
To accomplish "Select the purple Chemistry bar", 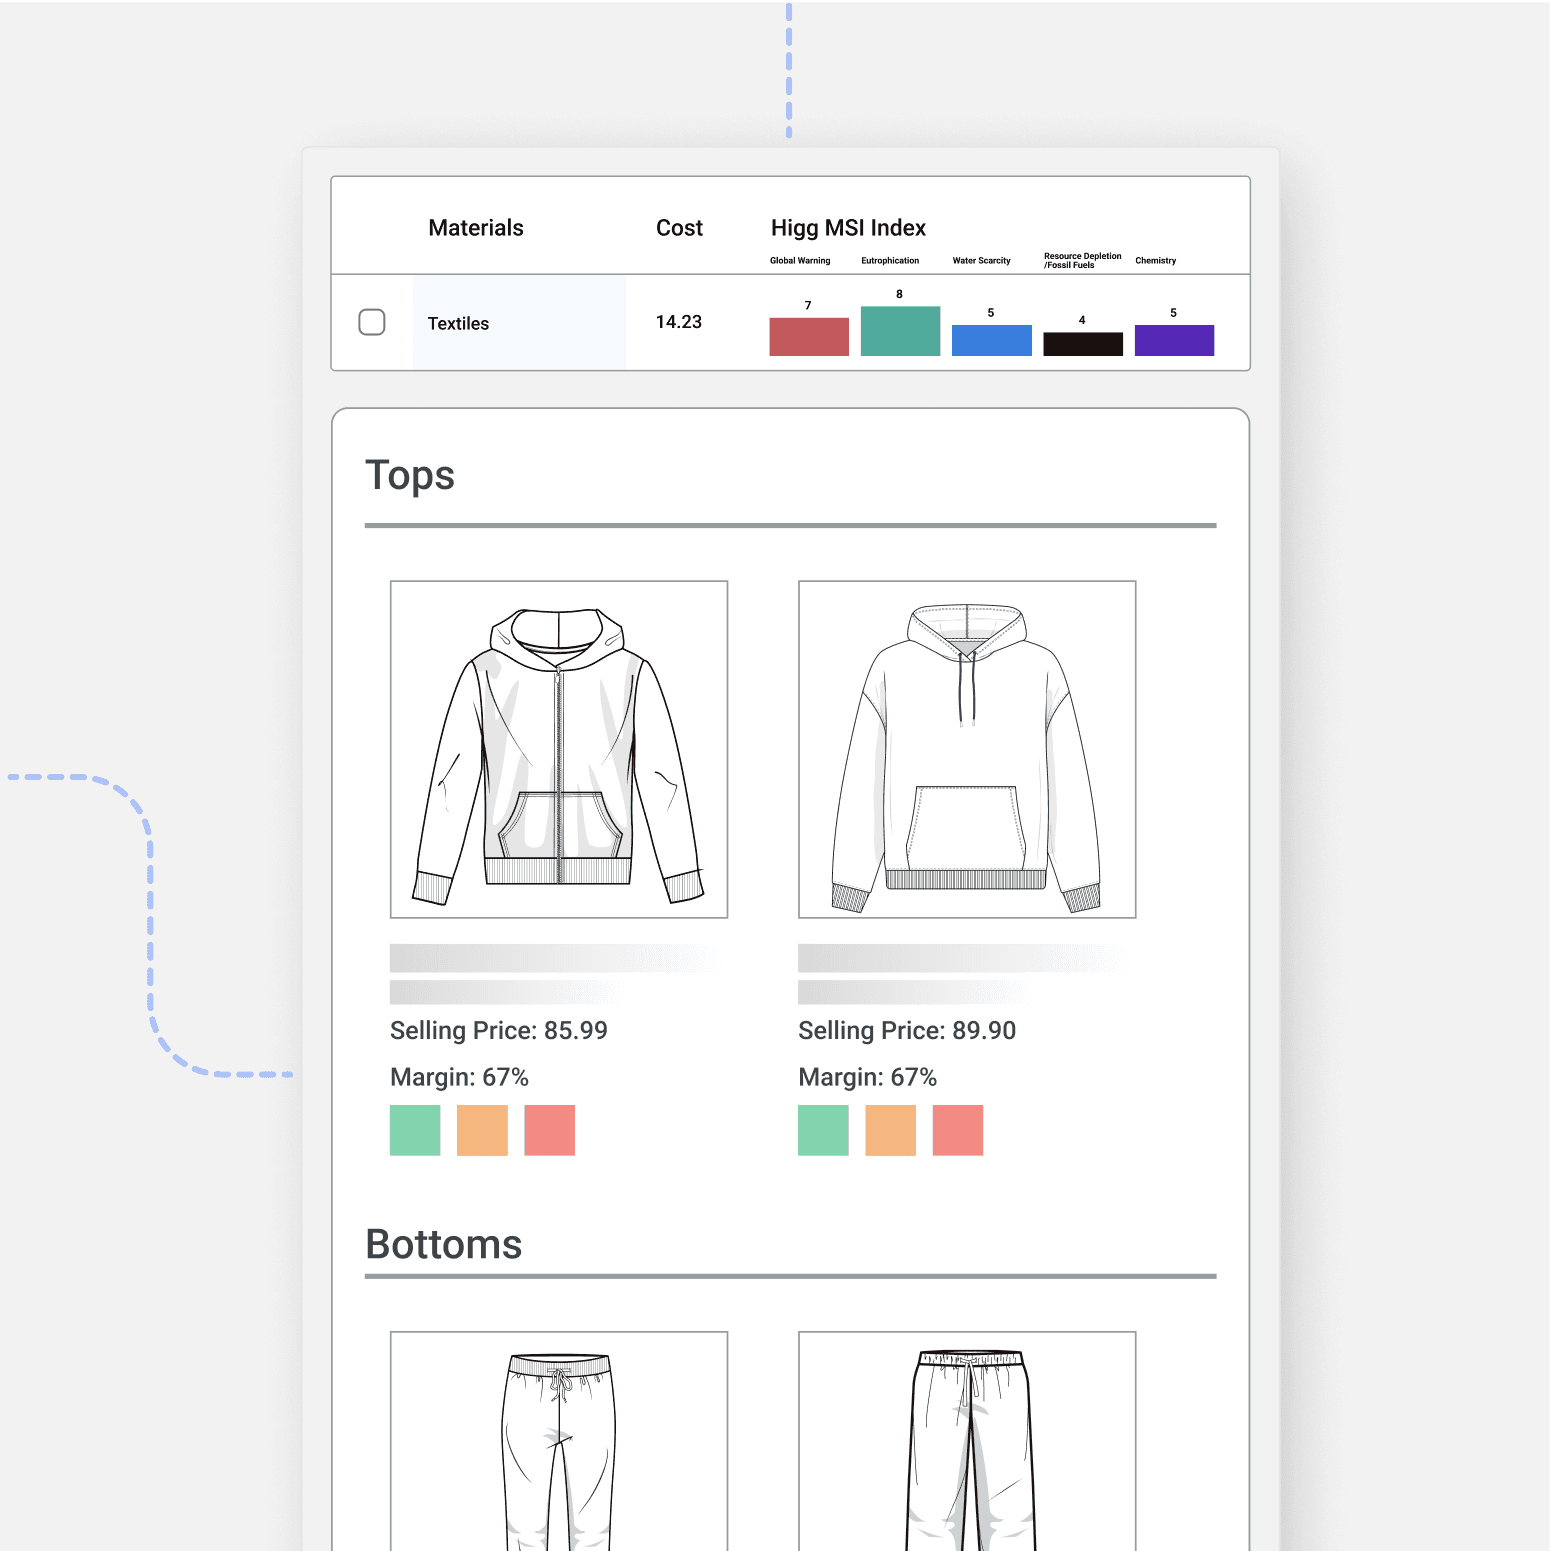I will [1174, 340].
